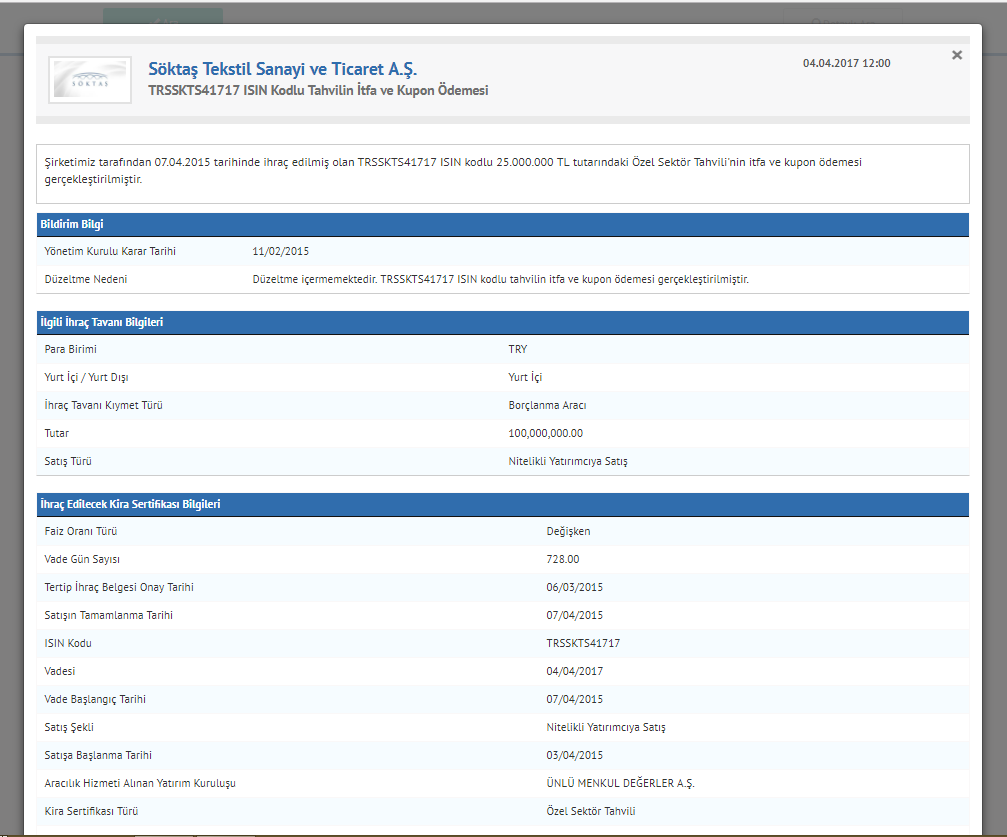Click the Para Birimi value TRY
Screen dimensions: 1007x837
517,349
